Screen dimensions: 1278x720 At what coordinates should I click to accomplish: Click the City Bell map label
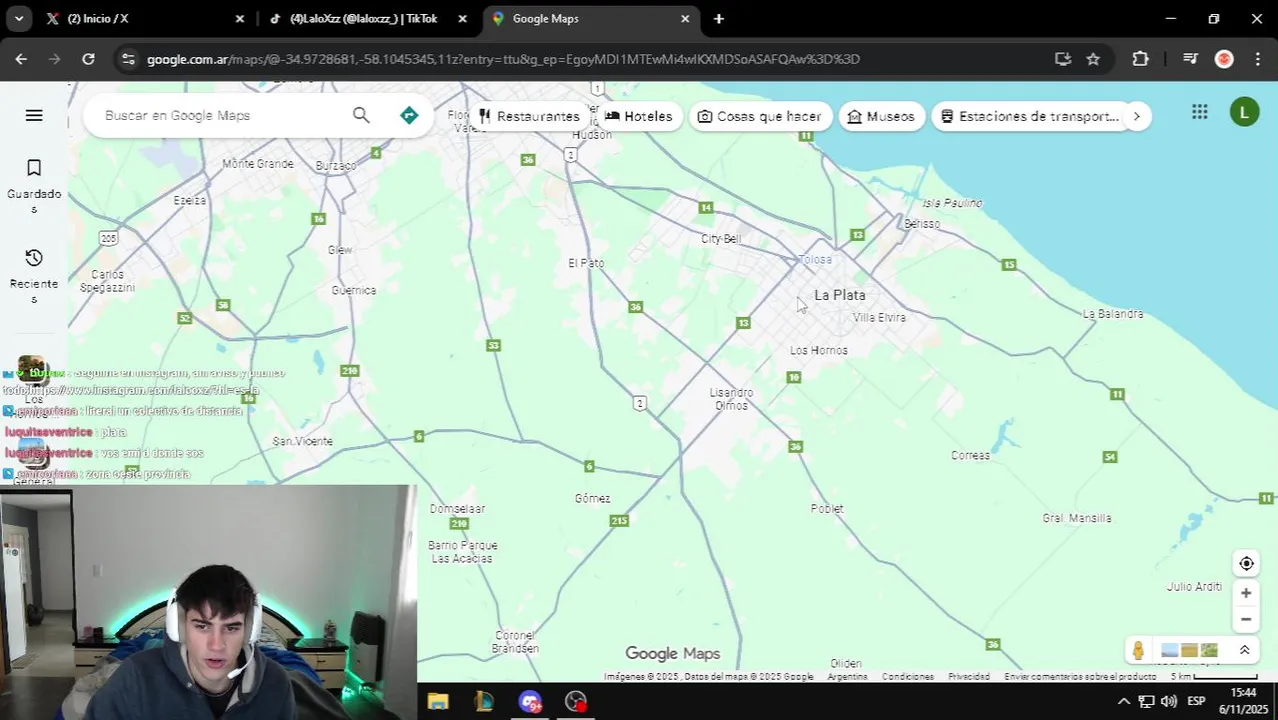point(721,239)
